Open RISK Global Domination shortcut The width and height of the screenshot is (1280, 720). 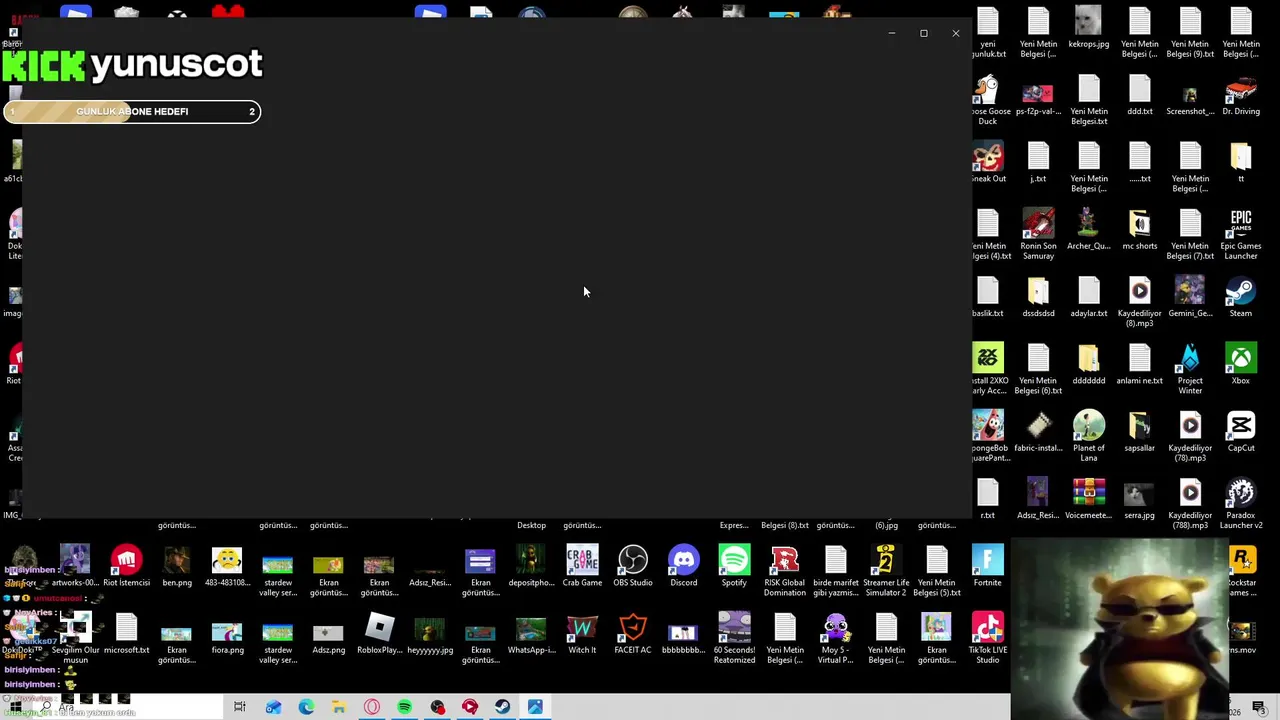coord(785,571)
